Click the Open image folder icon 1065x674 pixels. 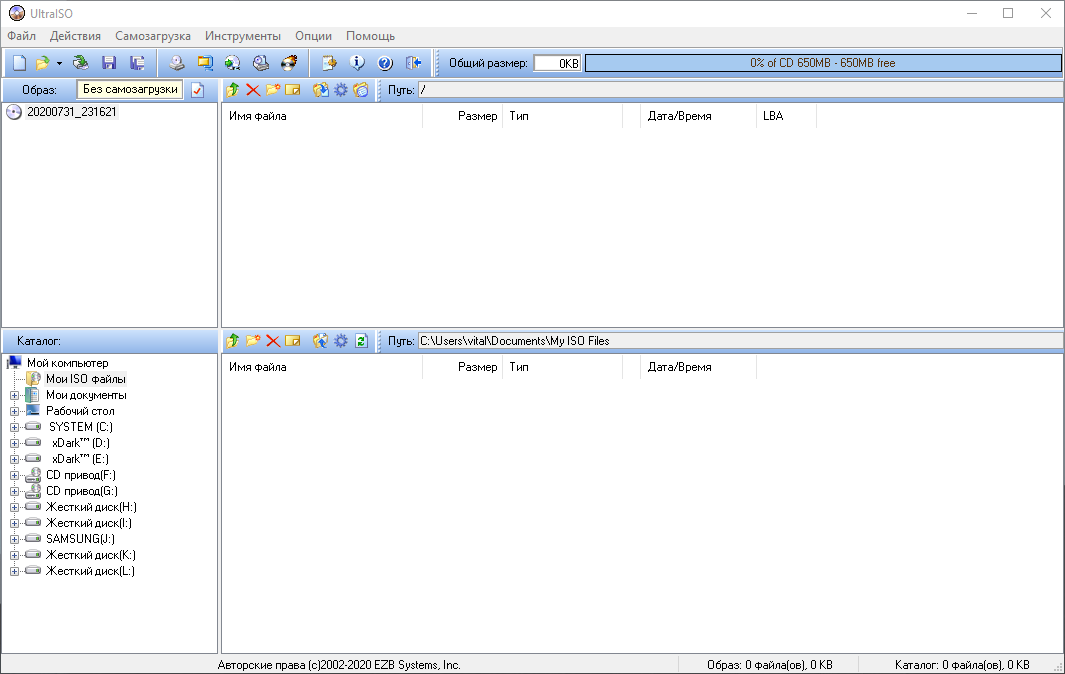coord(42,63)
